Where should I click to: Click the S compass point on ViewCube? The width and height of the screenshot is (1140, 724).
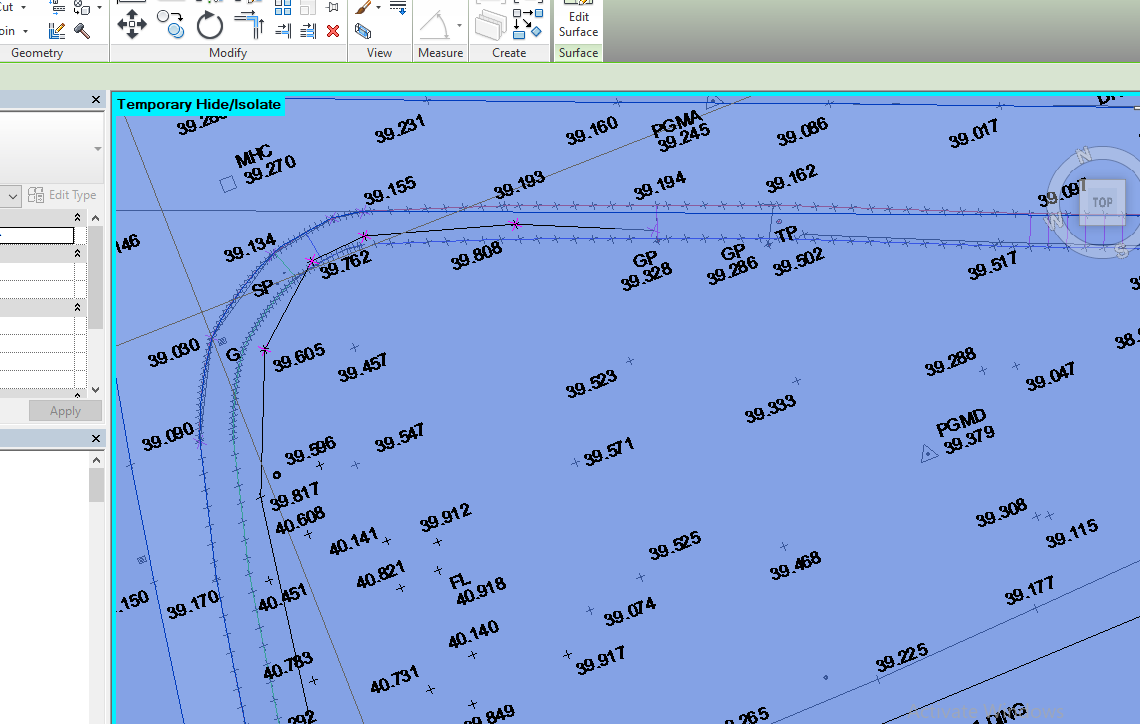point(1121,251)
